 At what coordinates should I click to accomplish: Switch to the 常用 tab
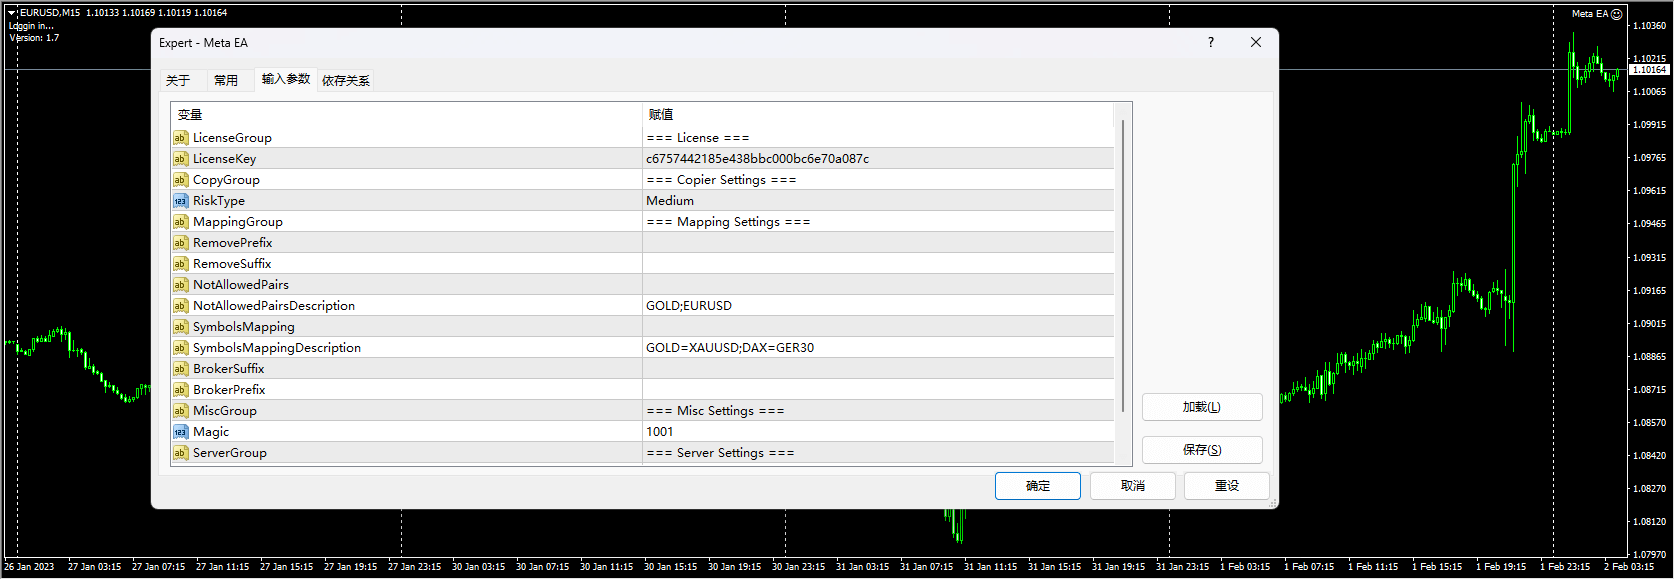tap(226, 80)
